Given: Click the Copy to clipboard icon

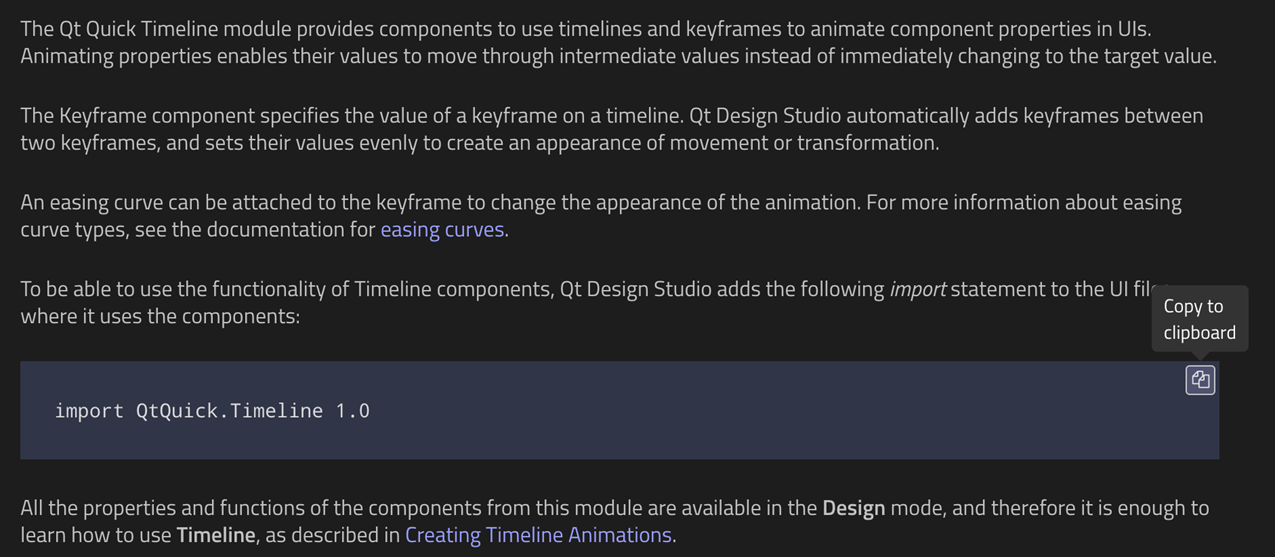Looking at the screenshot, I should [1200, 380].
